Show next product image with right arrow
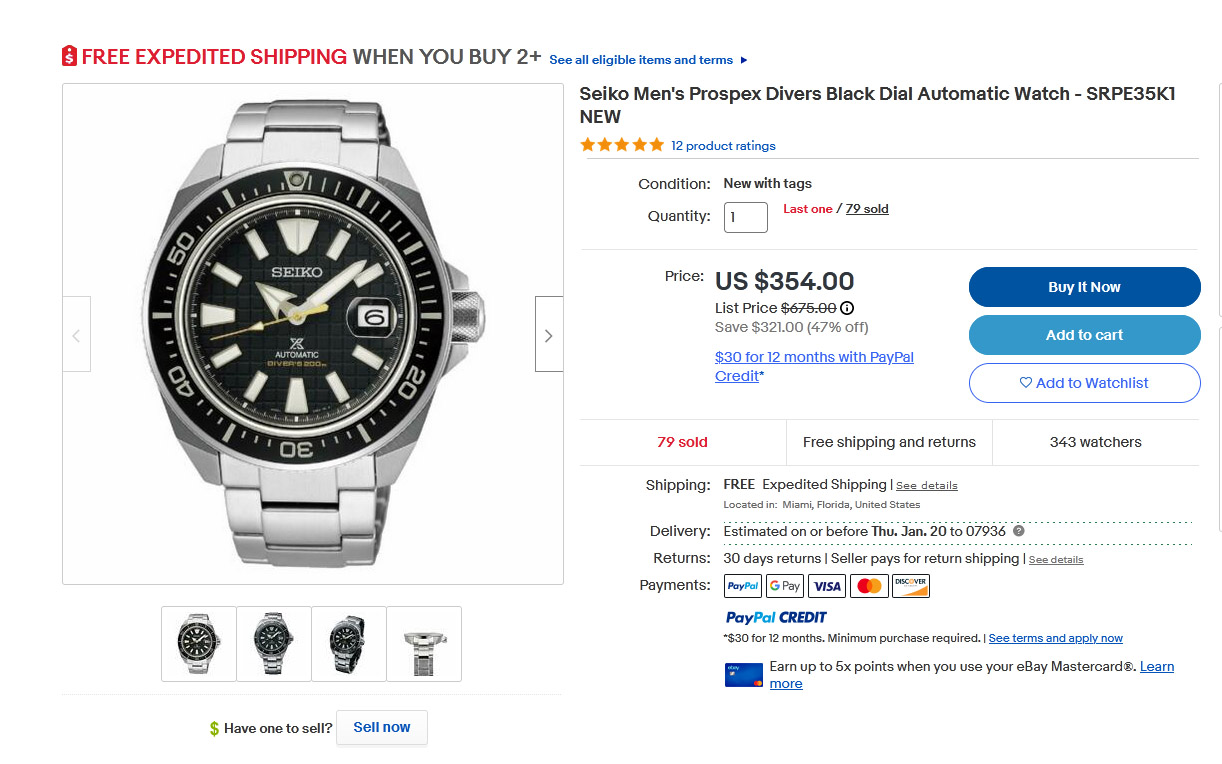 pos(548,335)
